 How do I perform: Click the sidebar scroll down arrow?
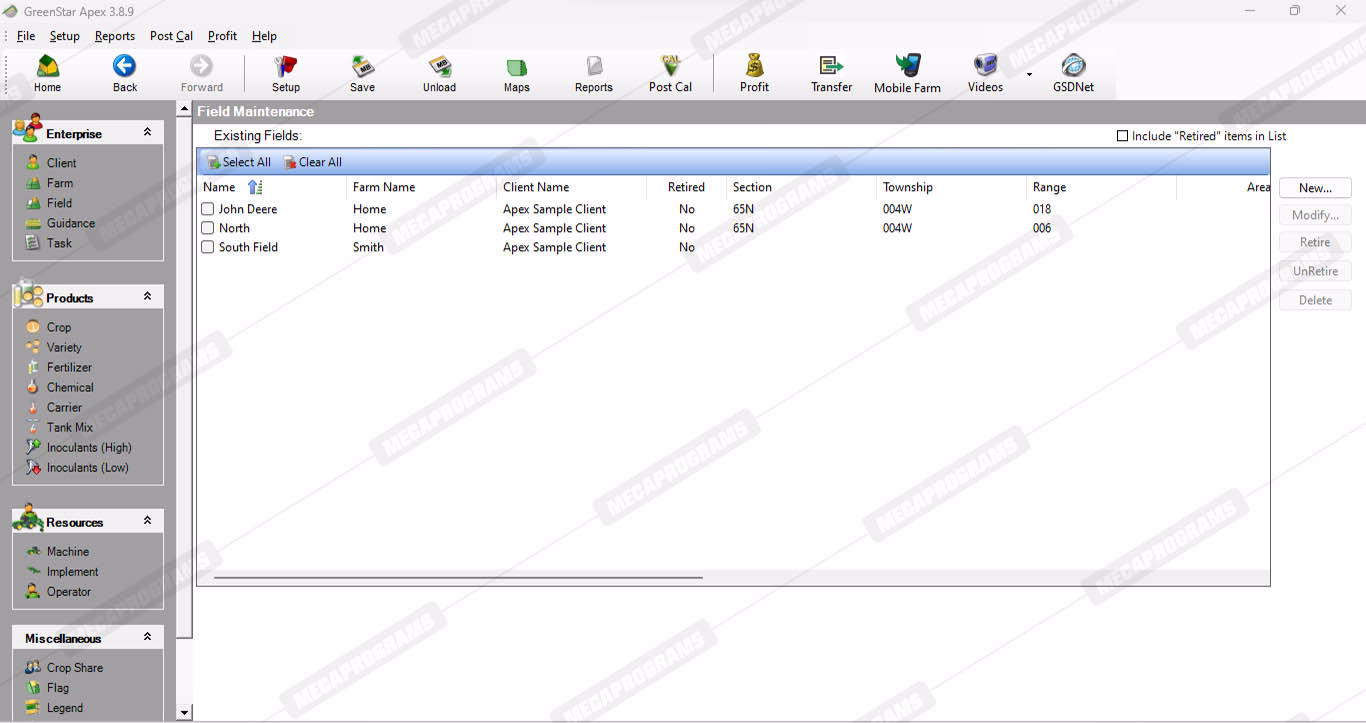tap(184, 713)
